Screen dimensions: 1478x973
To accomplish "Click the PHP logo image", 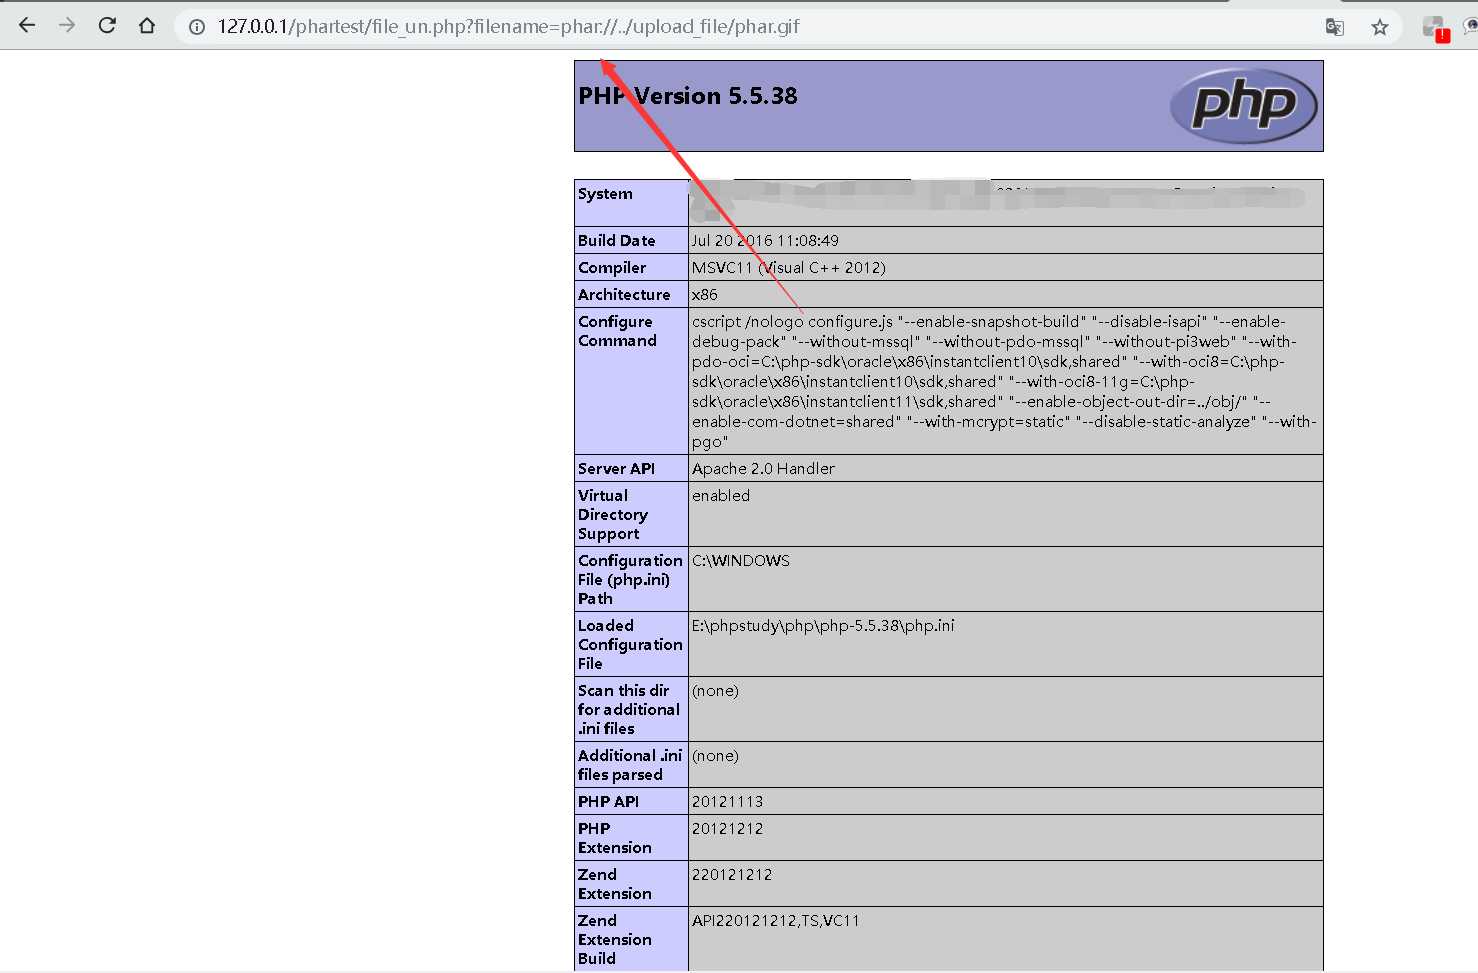I will click(x=1244, y=105).
